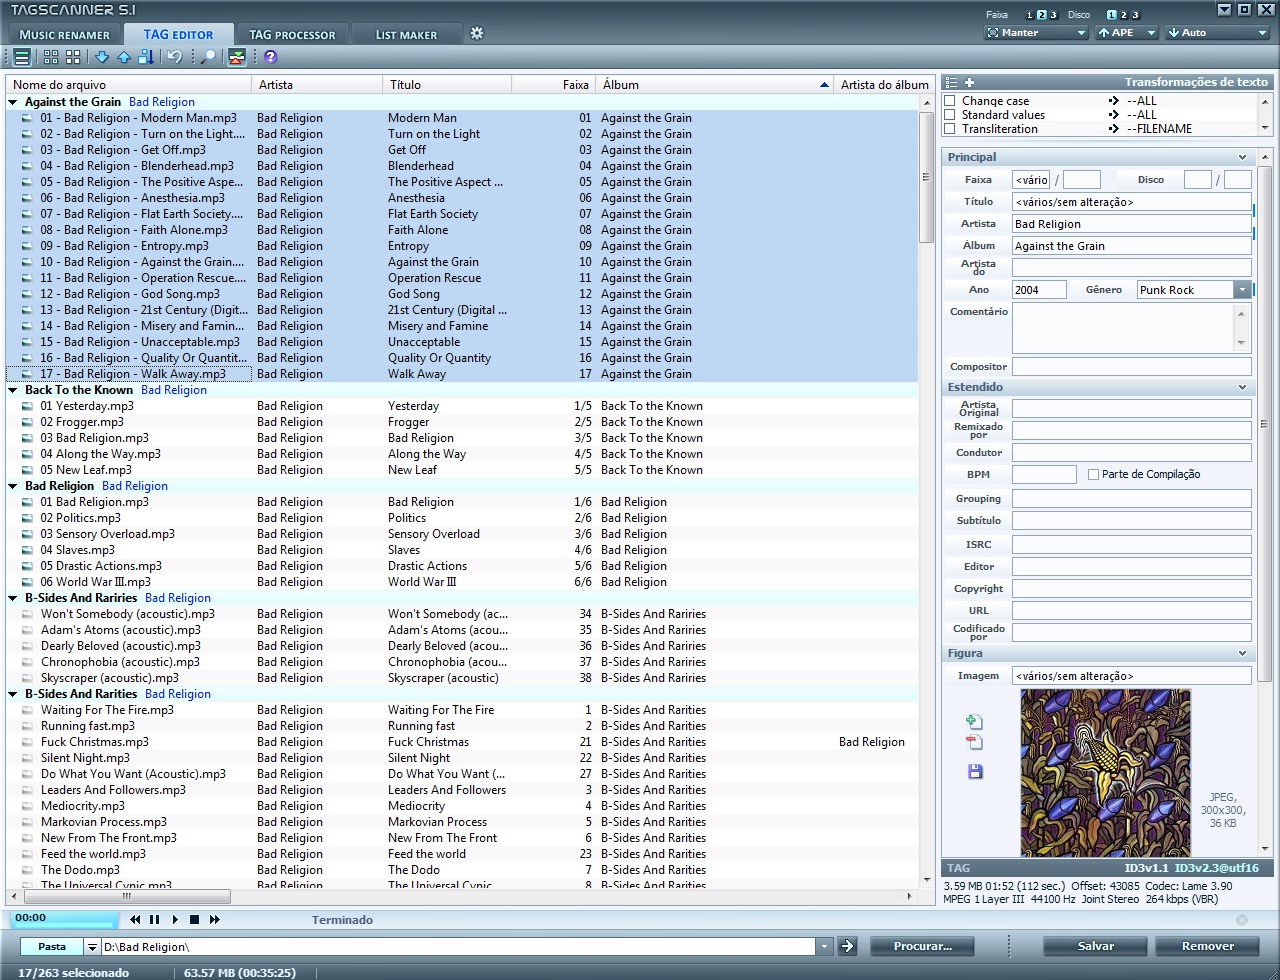
Task: Collapse the Estendido section
Action: tap(1242, 387)
